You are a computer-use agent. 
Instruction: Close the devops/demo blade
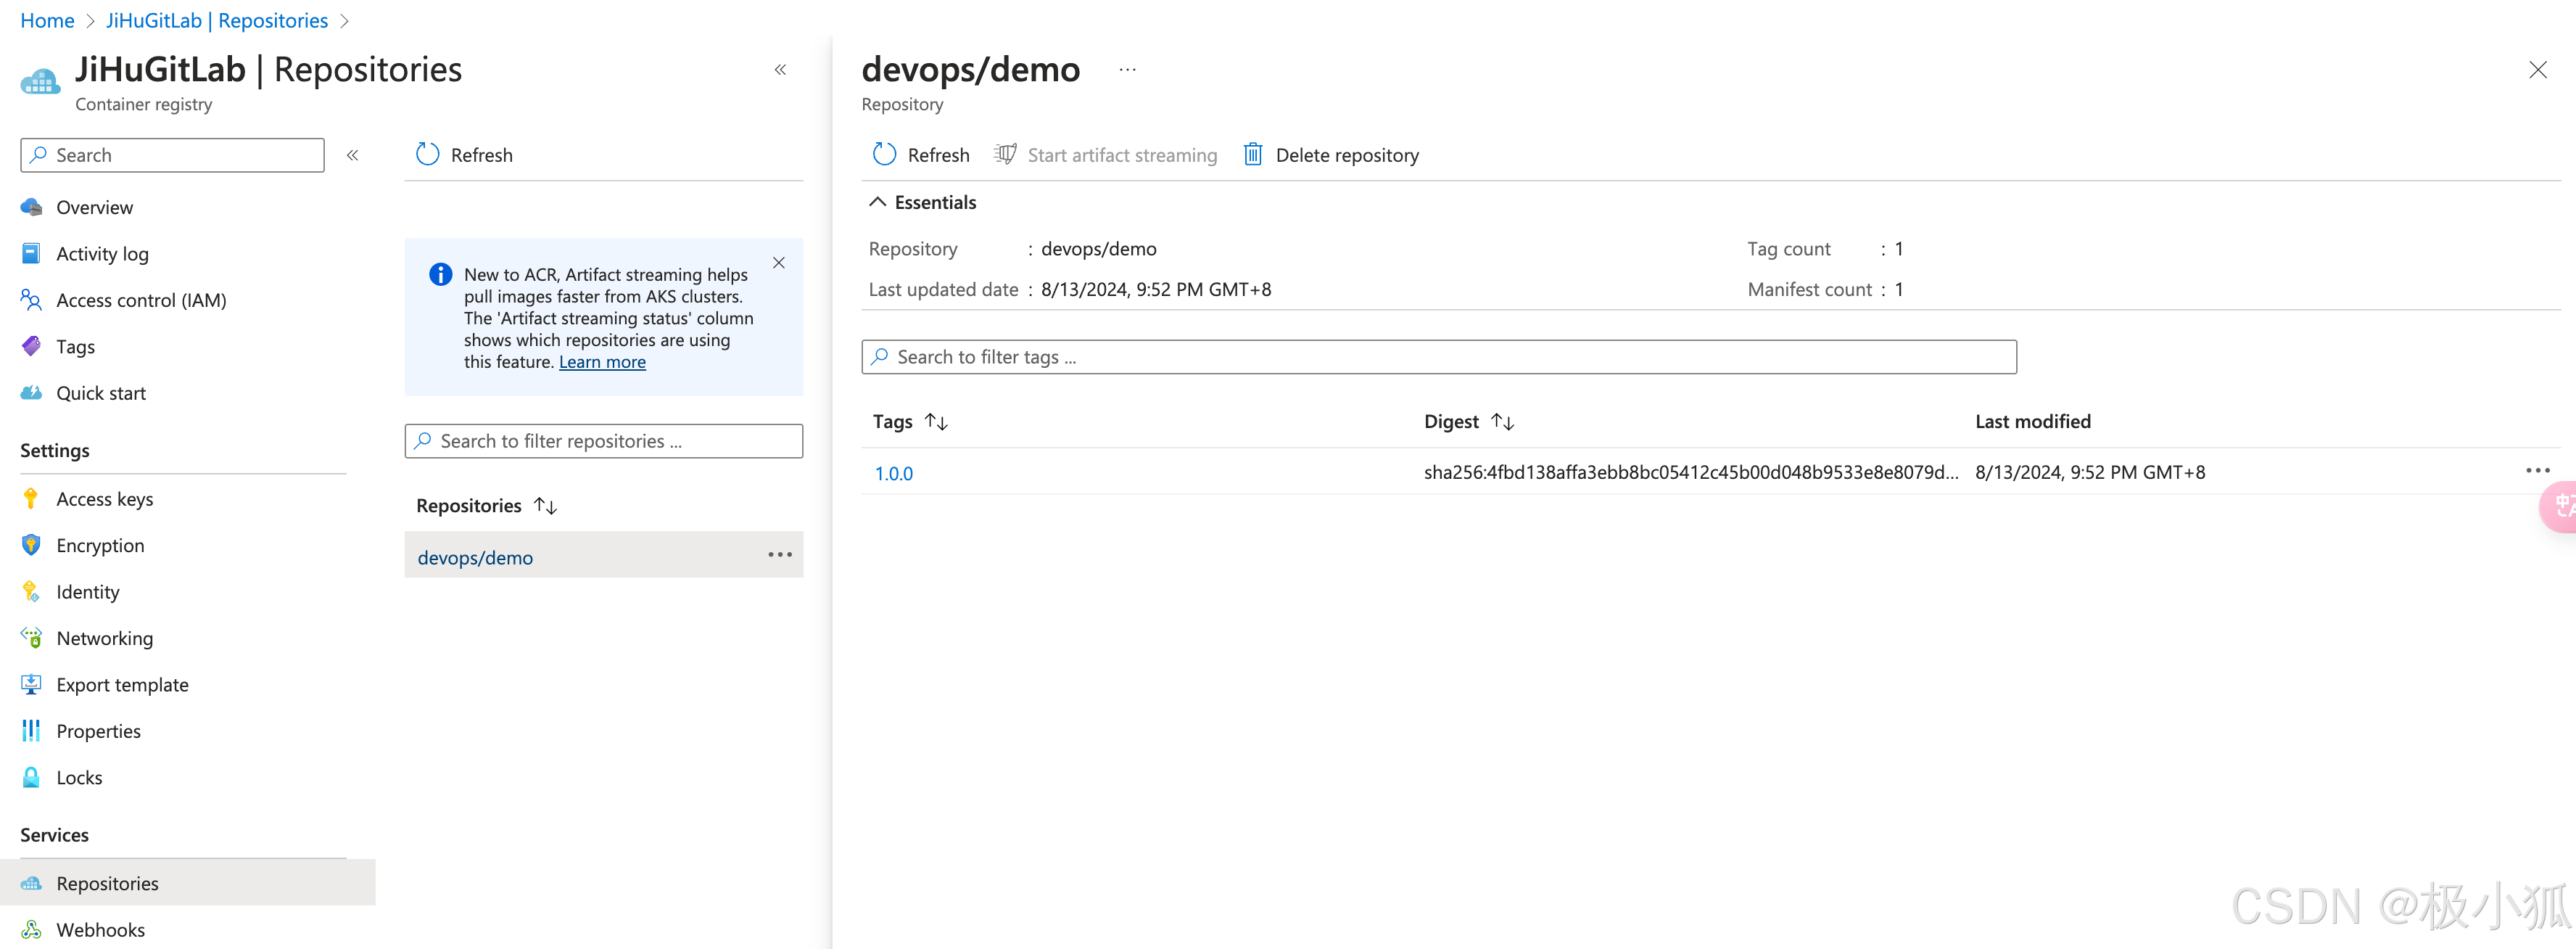2538,70
